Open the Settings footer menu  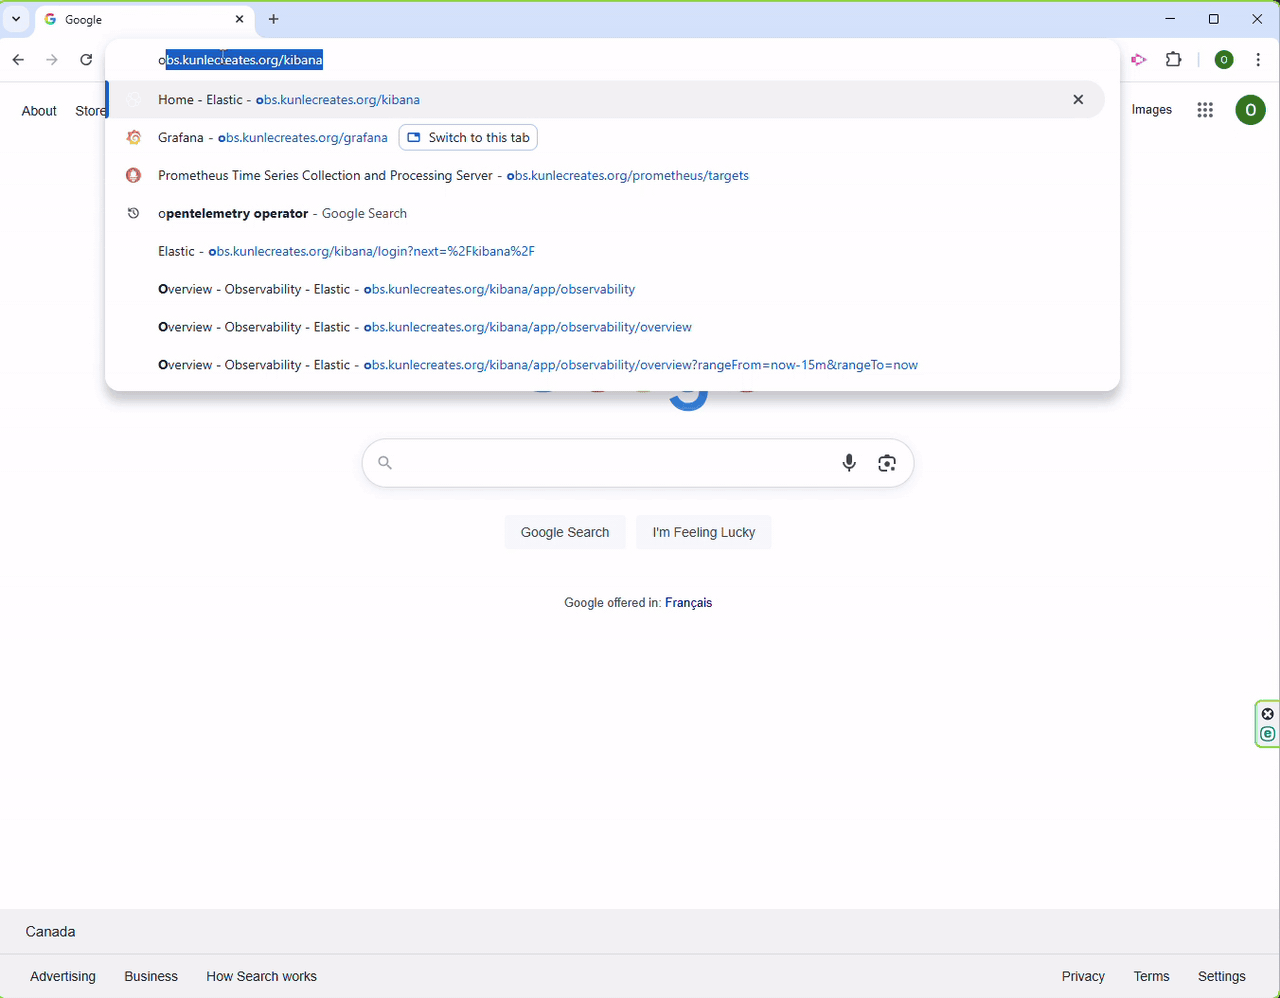1222,976
